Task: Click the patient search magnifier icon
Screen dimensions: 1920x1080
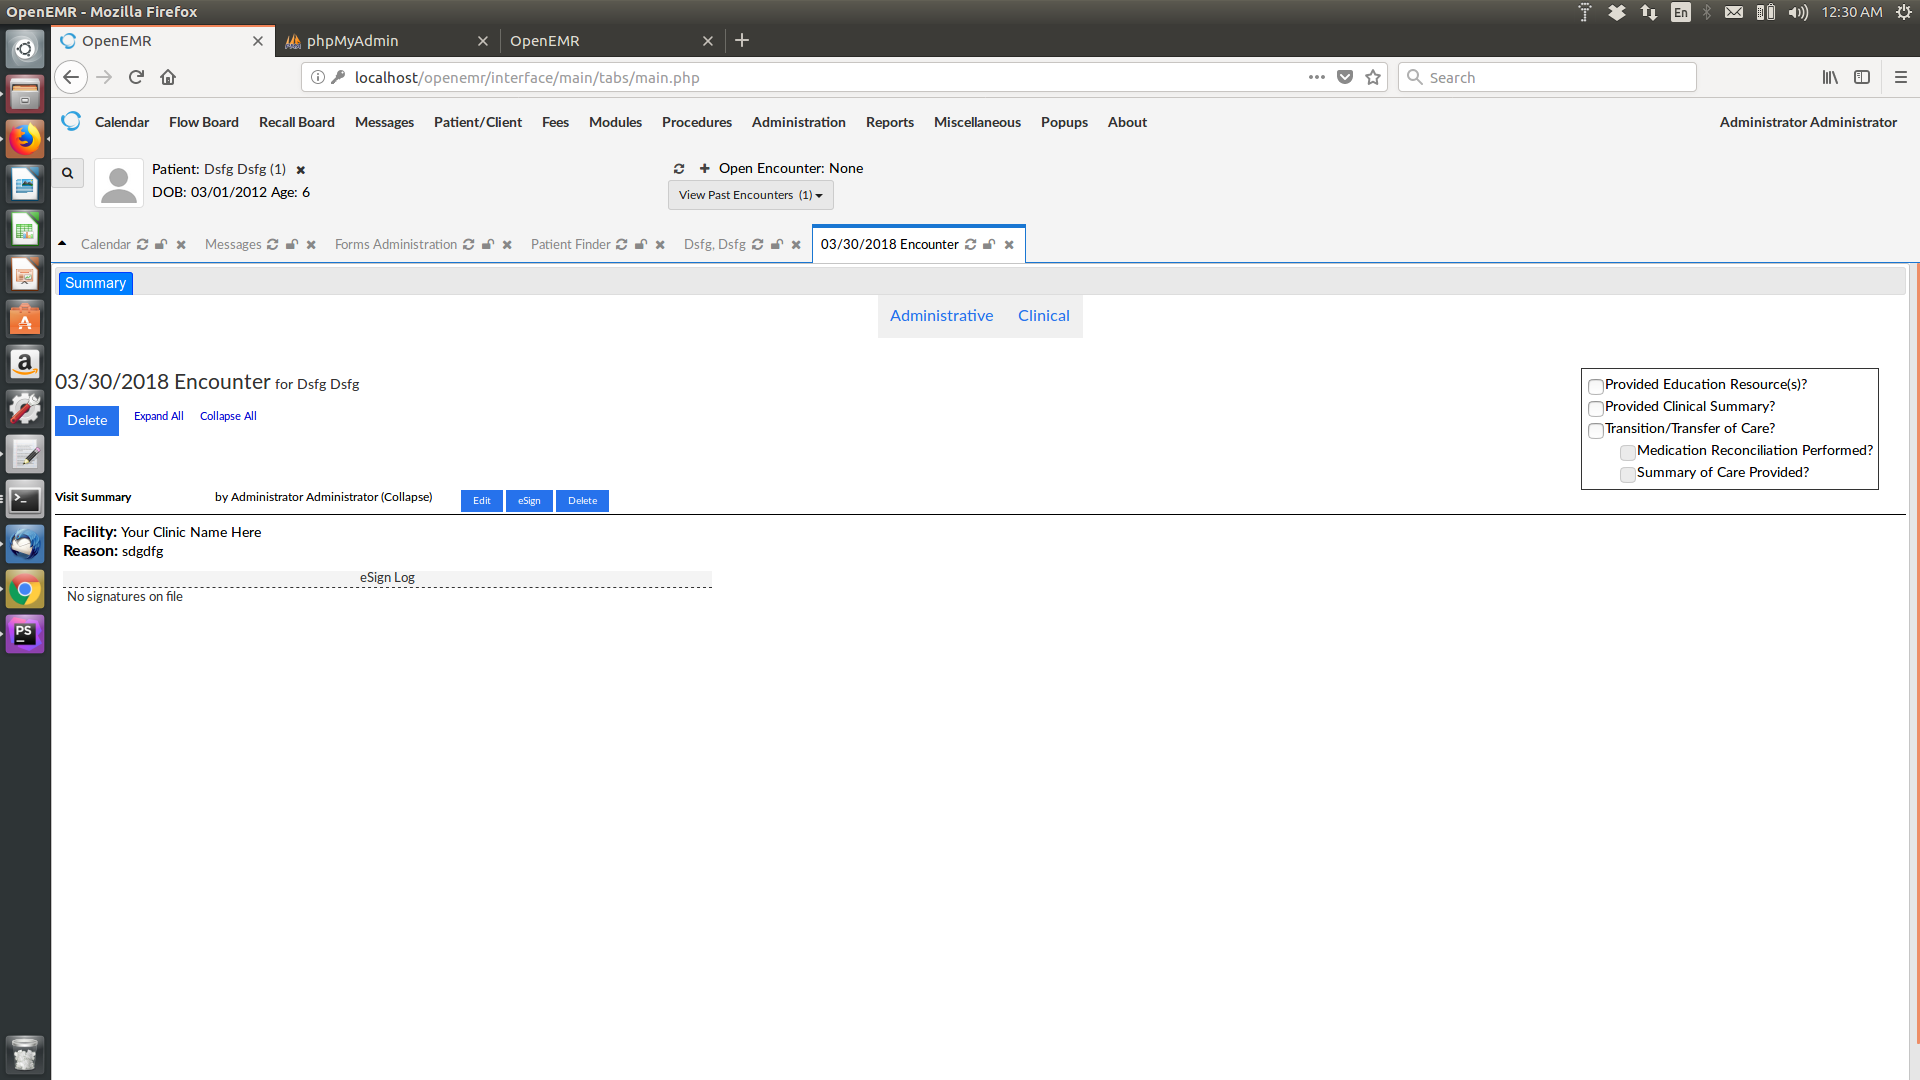Action: pos(68,173)
